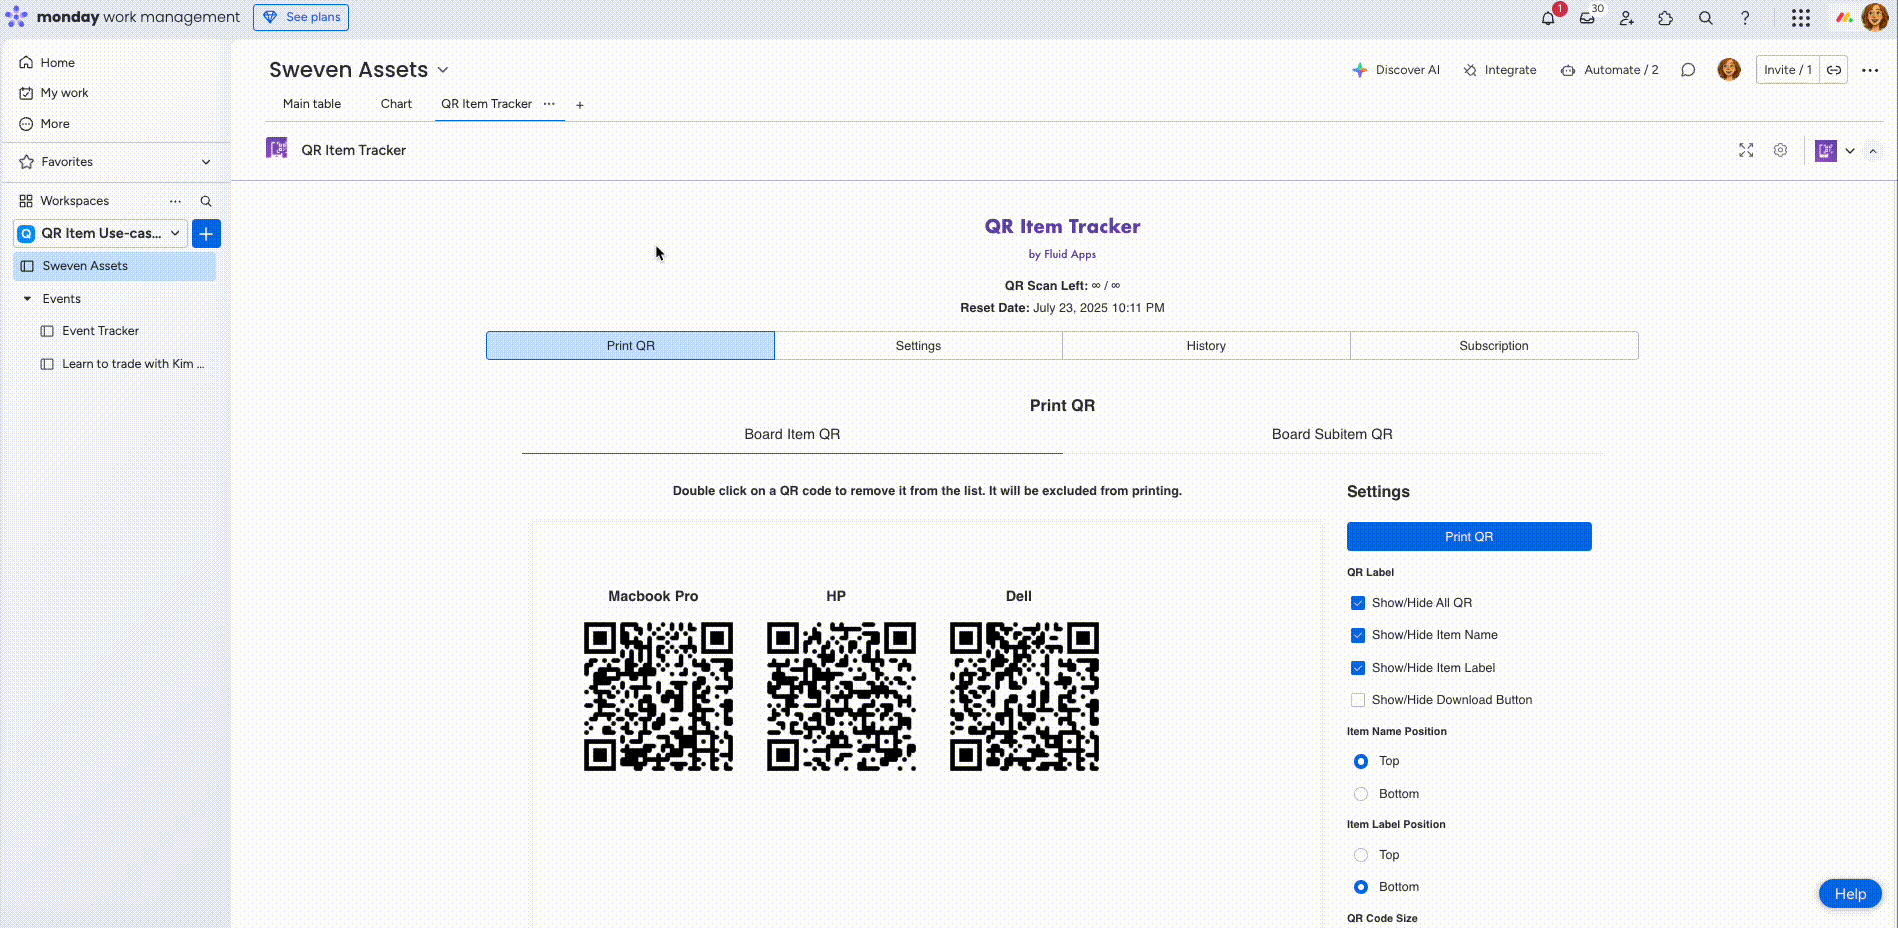Screen dimensions: 1898x928
Task: Open the Settings tab in QR tracker
Action: pos(918,346)
